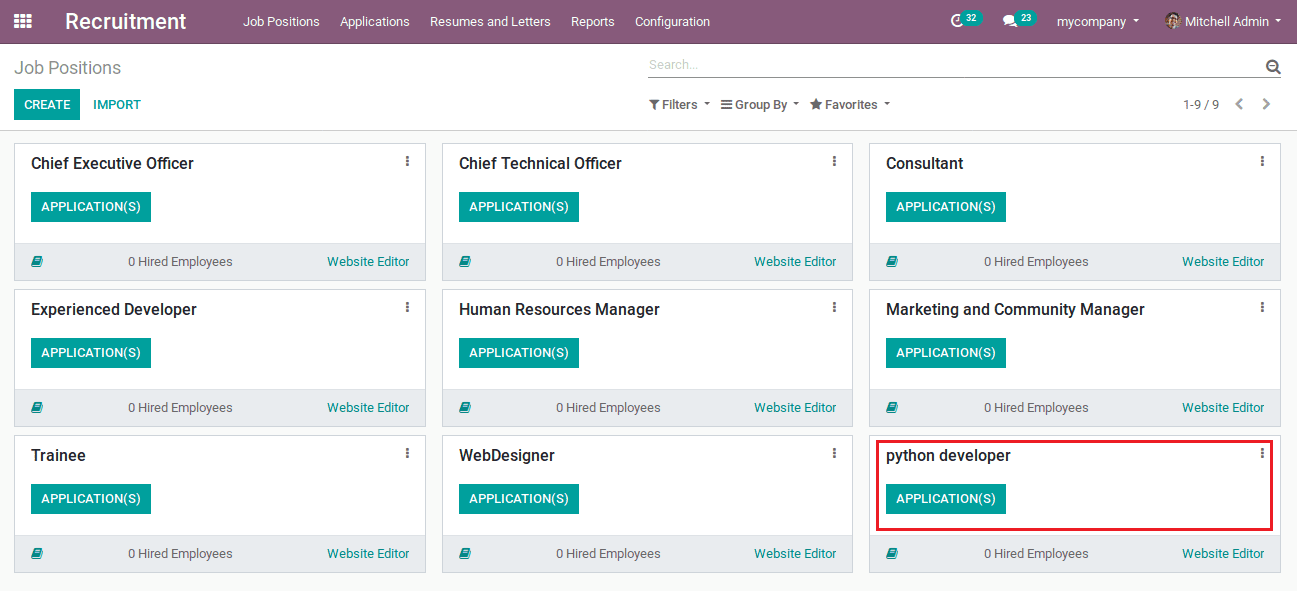The image size is (1297, 591).
Task: Open kebab menu on Consultant card
Action: [1262, 161]
